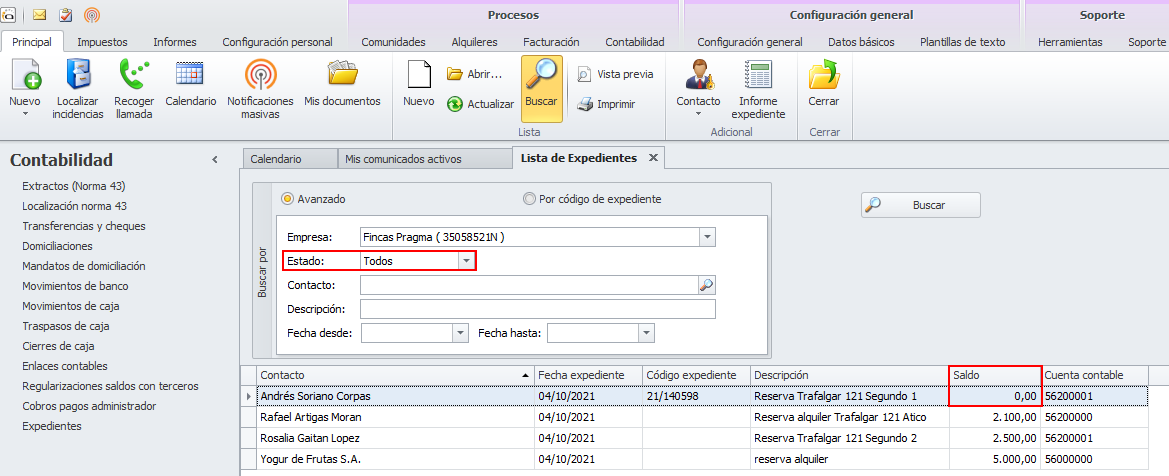The width and height of the screenshot is (1169, 476).
Task: Click the Localizar incidencias icon
Action: point(79,77)
